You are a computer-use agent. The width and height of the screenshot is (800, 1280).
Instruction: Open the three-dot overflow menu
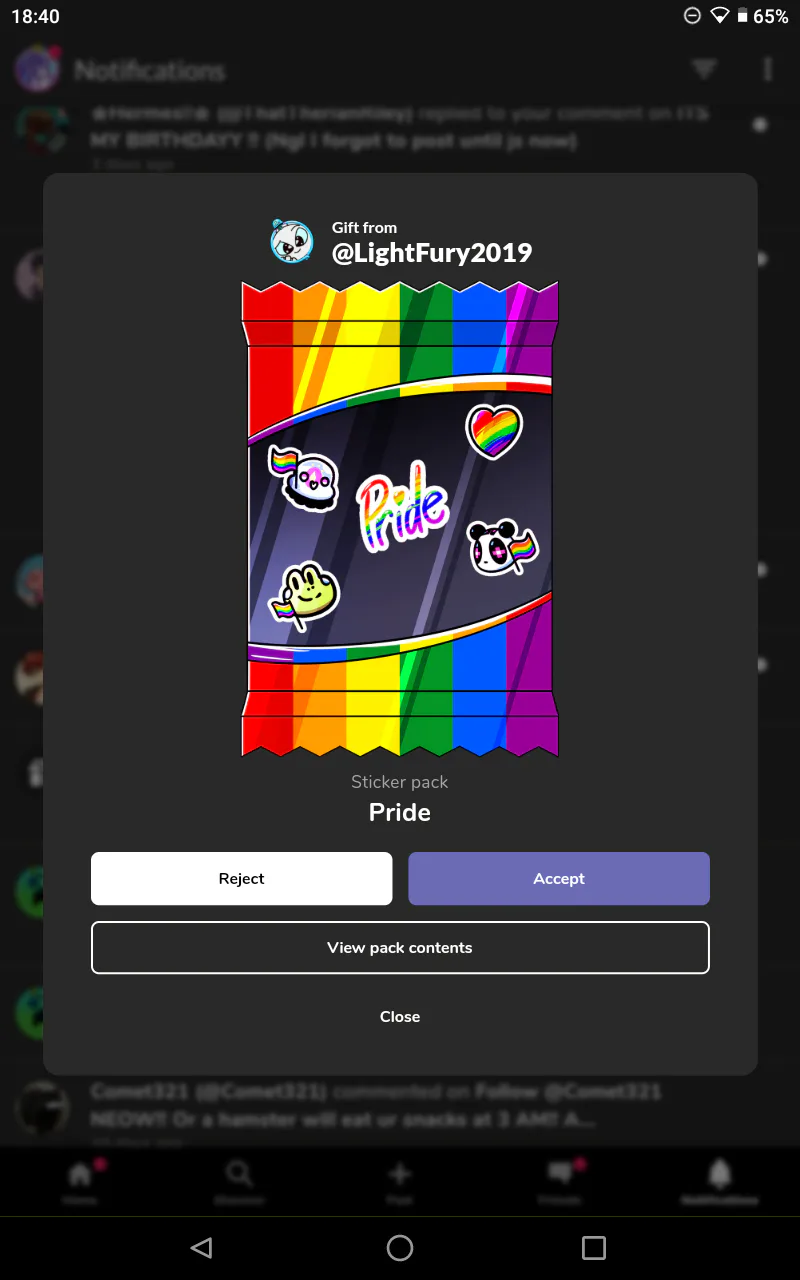[x=767, y=69]
